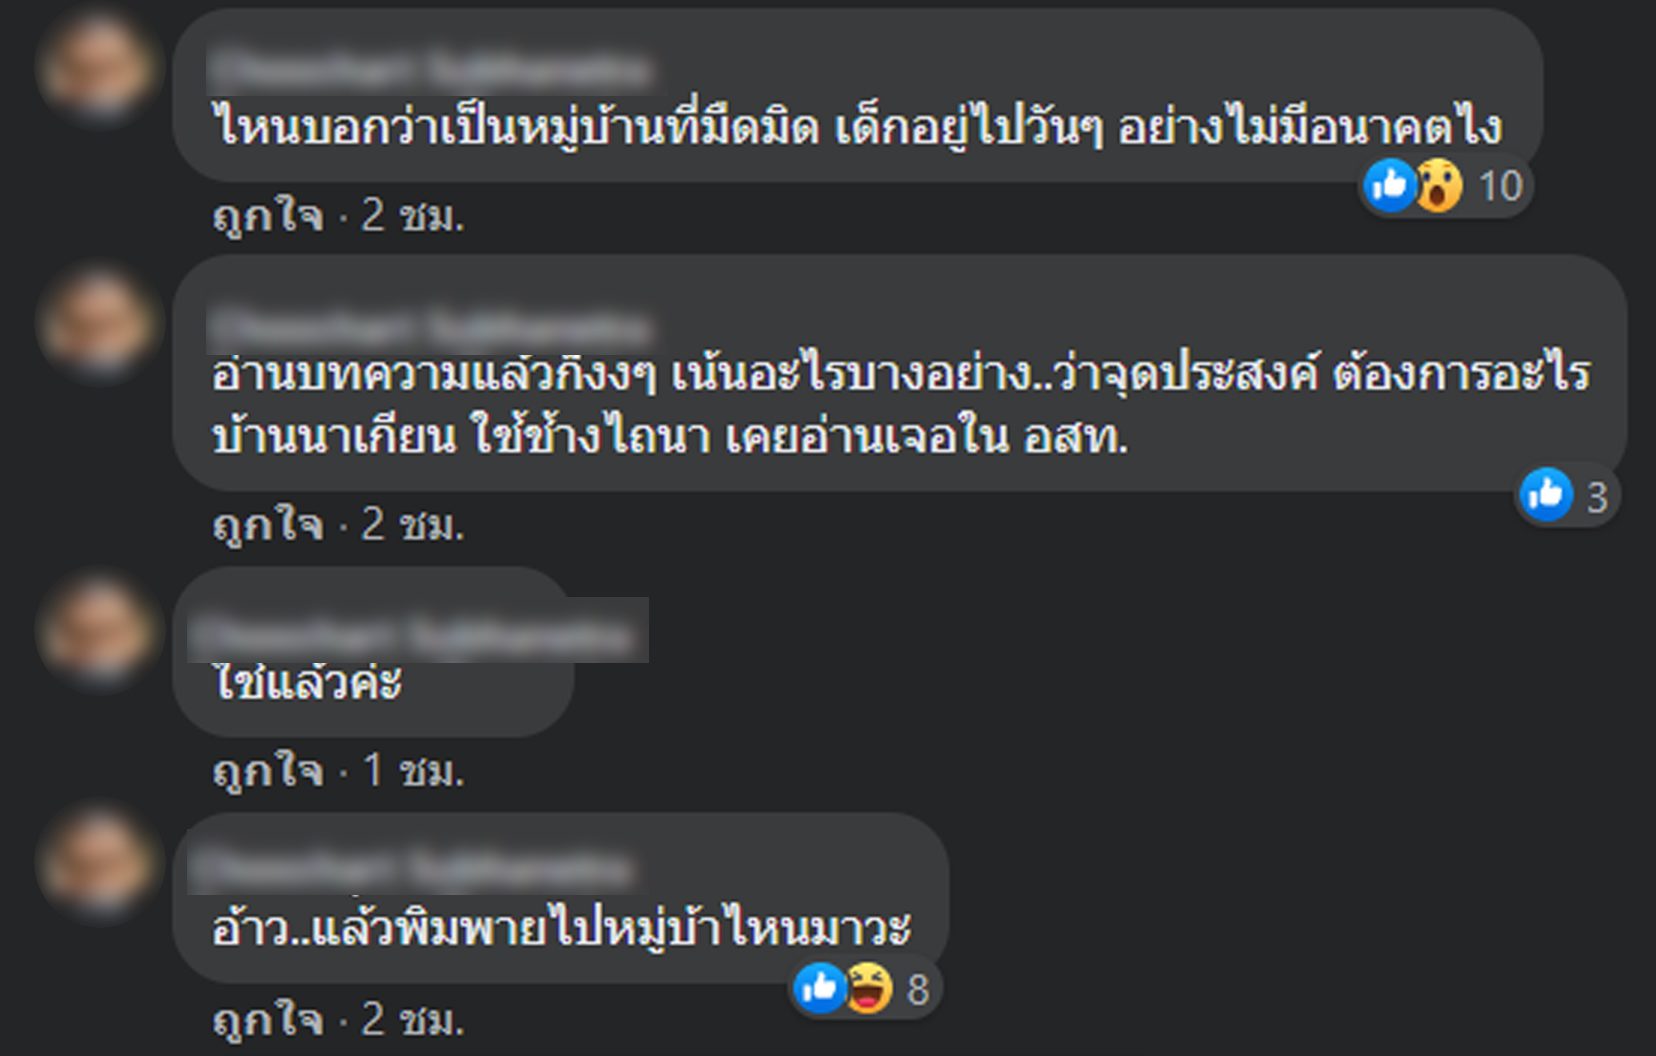The width and height of the screenshot is (1656, 1056).
Task: Open the blurred author name above หมู่บ้านที่มืดมิด comment
Action: pos(430,69)
